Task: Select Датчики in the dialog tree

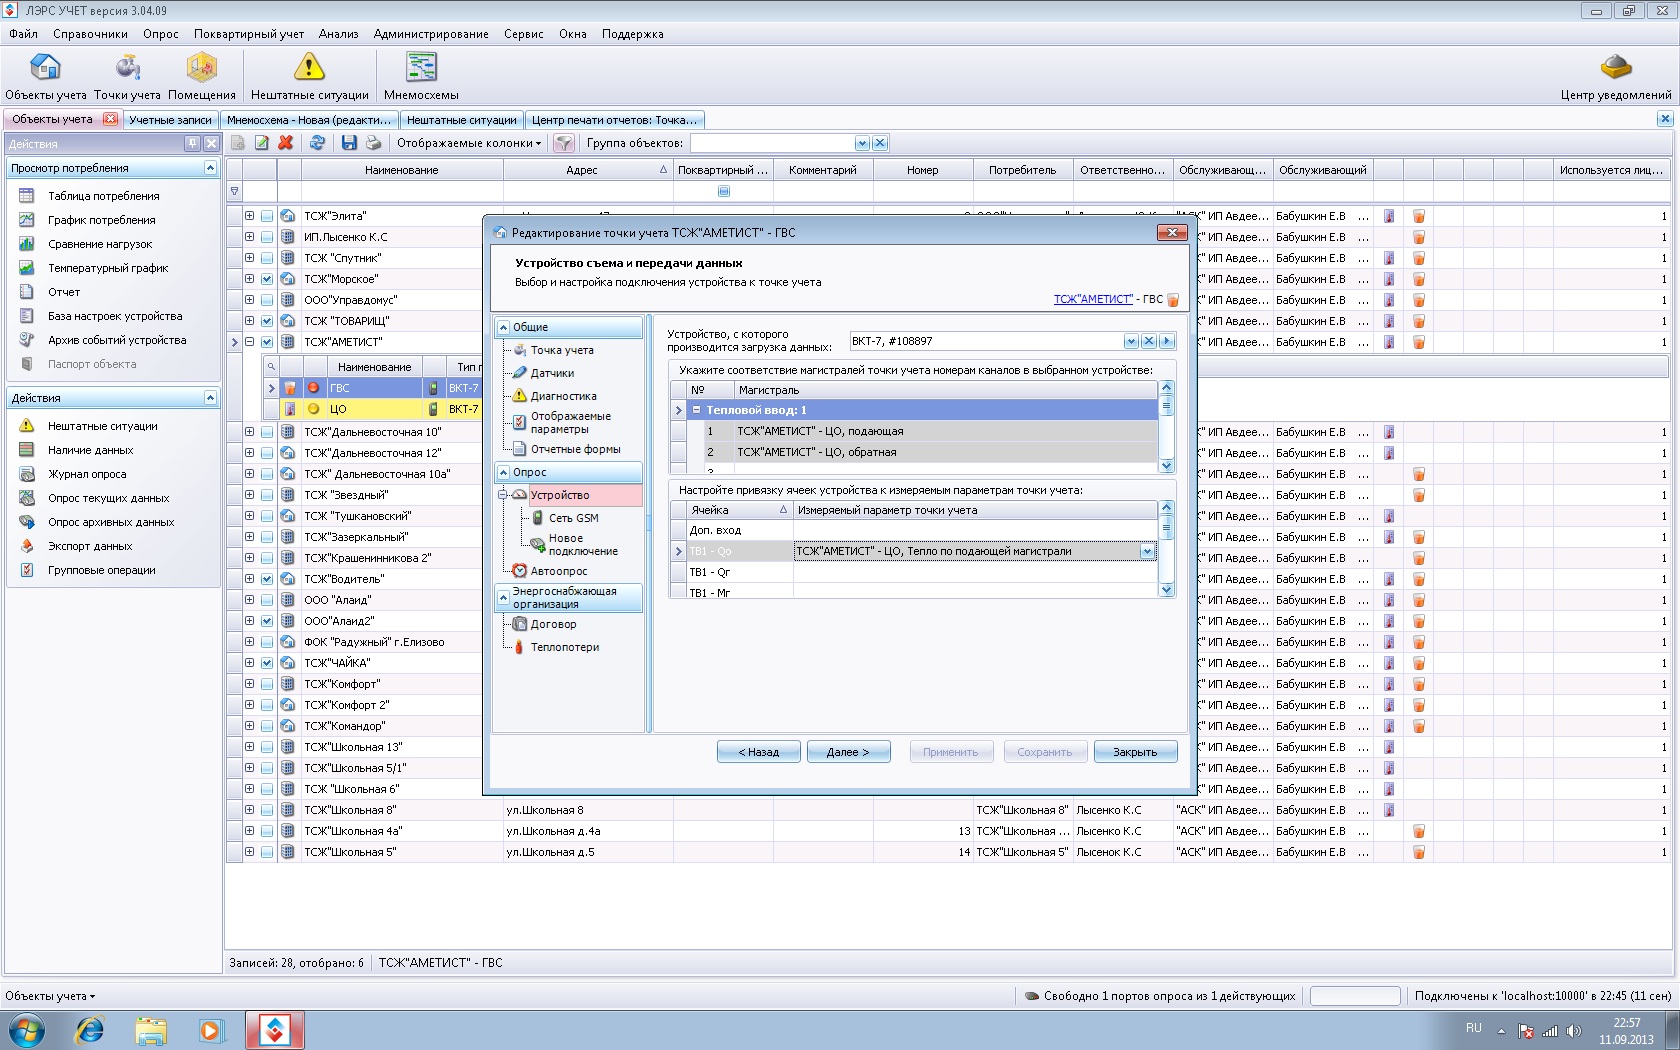Action: (552, 373)
